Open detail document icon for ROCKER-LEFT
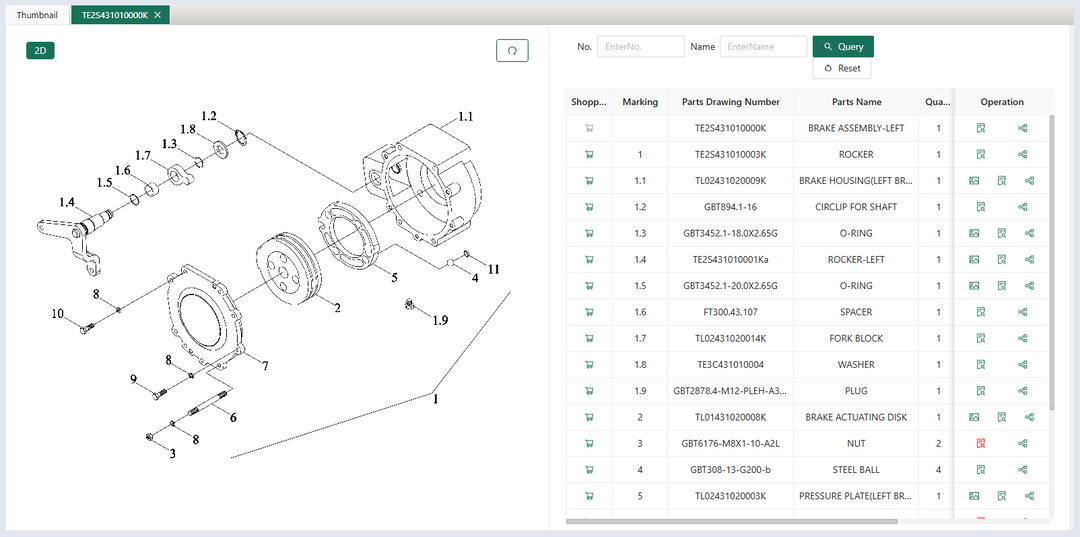The height and width of the screenshot is (537, 1080). [1001, 259]
